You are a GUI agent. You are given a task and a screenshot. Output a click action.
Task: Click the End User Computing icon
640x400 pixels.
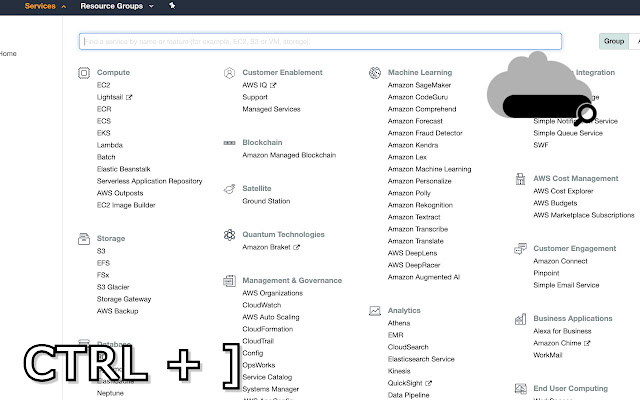(x=520, y=389)
